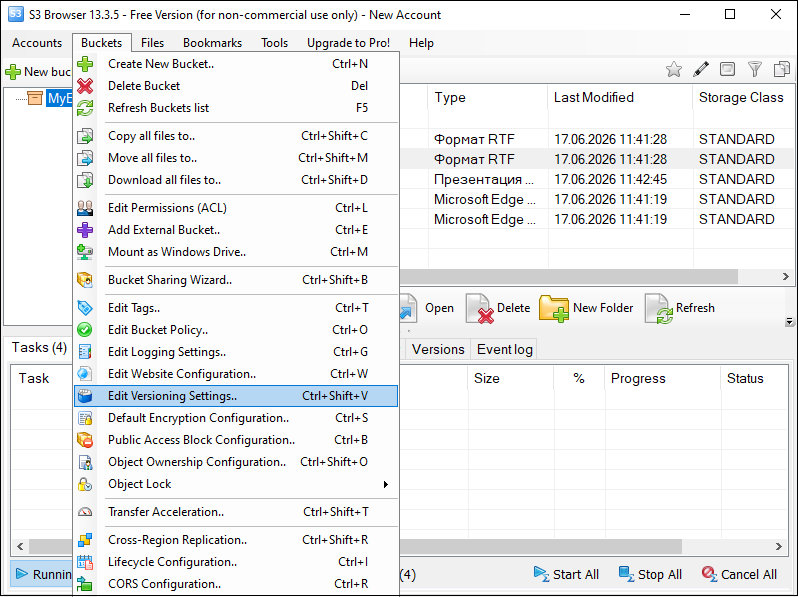
Task: Click the green plus Create New Bucket icon
Action: (85, 64)
